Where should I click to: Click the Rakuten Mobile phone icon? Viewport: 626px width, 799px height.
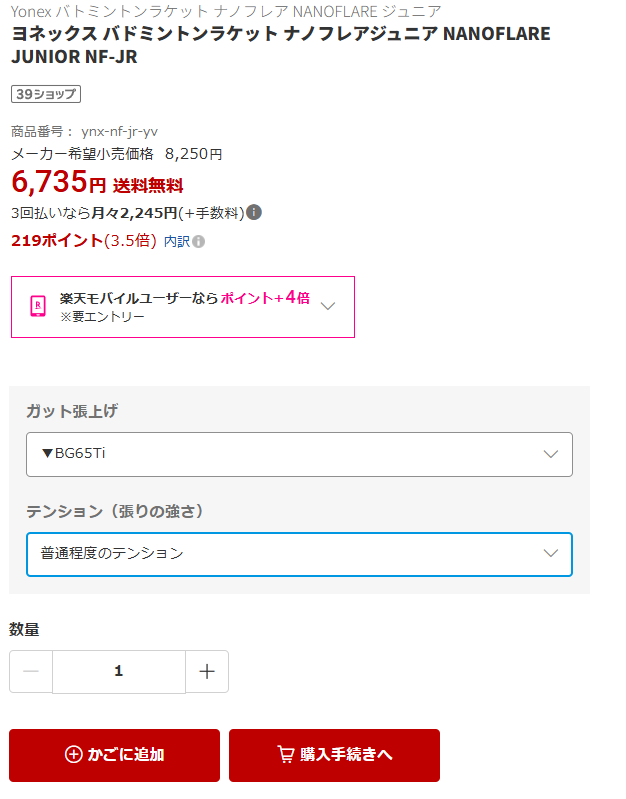tap(38, 306)
